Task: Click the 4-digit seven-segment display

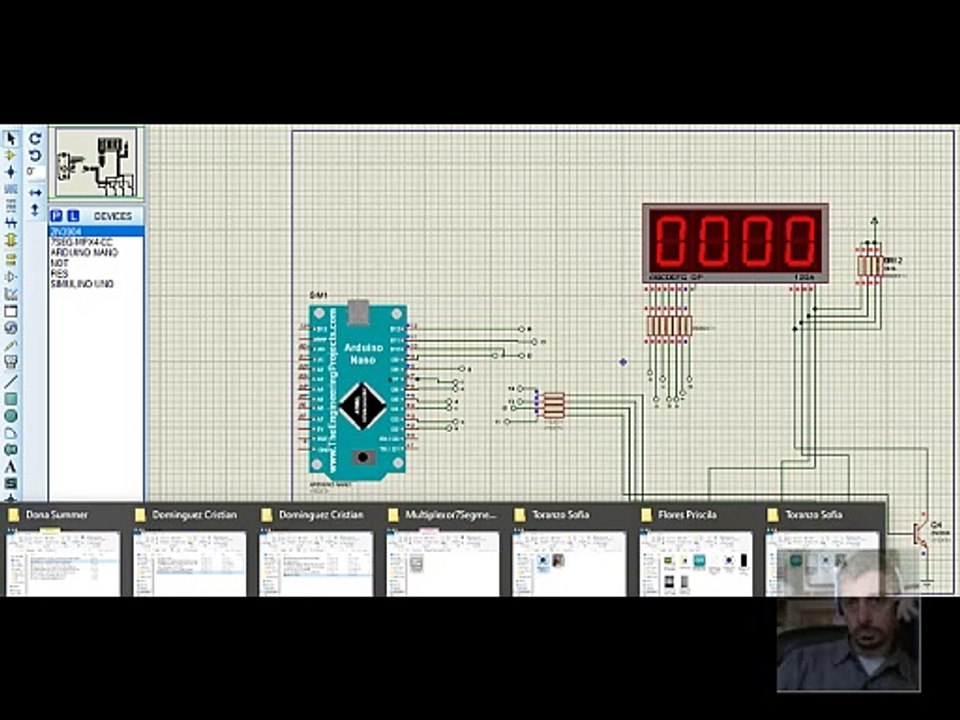Action: coord(735,243)
